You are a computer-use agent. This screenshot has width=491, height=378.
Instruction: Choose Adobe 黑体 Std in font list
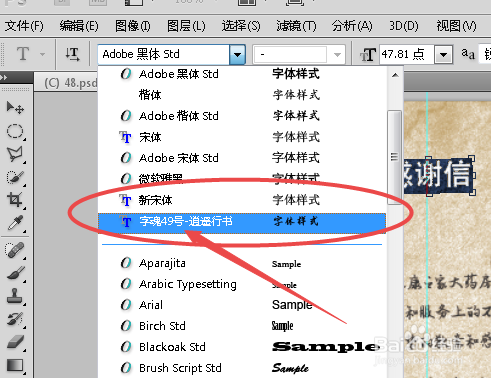pos(242,74)
